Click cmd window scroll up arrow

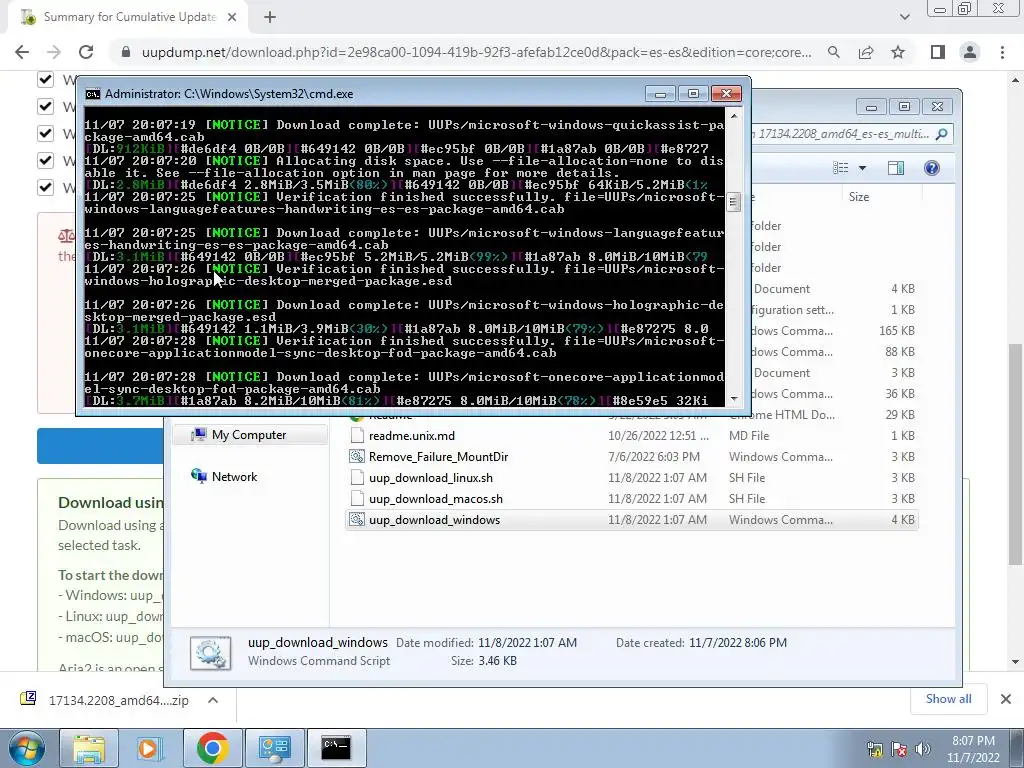pyautogui.click(x=733, y=116)
